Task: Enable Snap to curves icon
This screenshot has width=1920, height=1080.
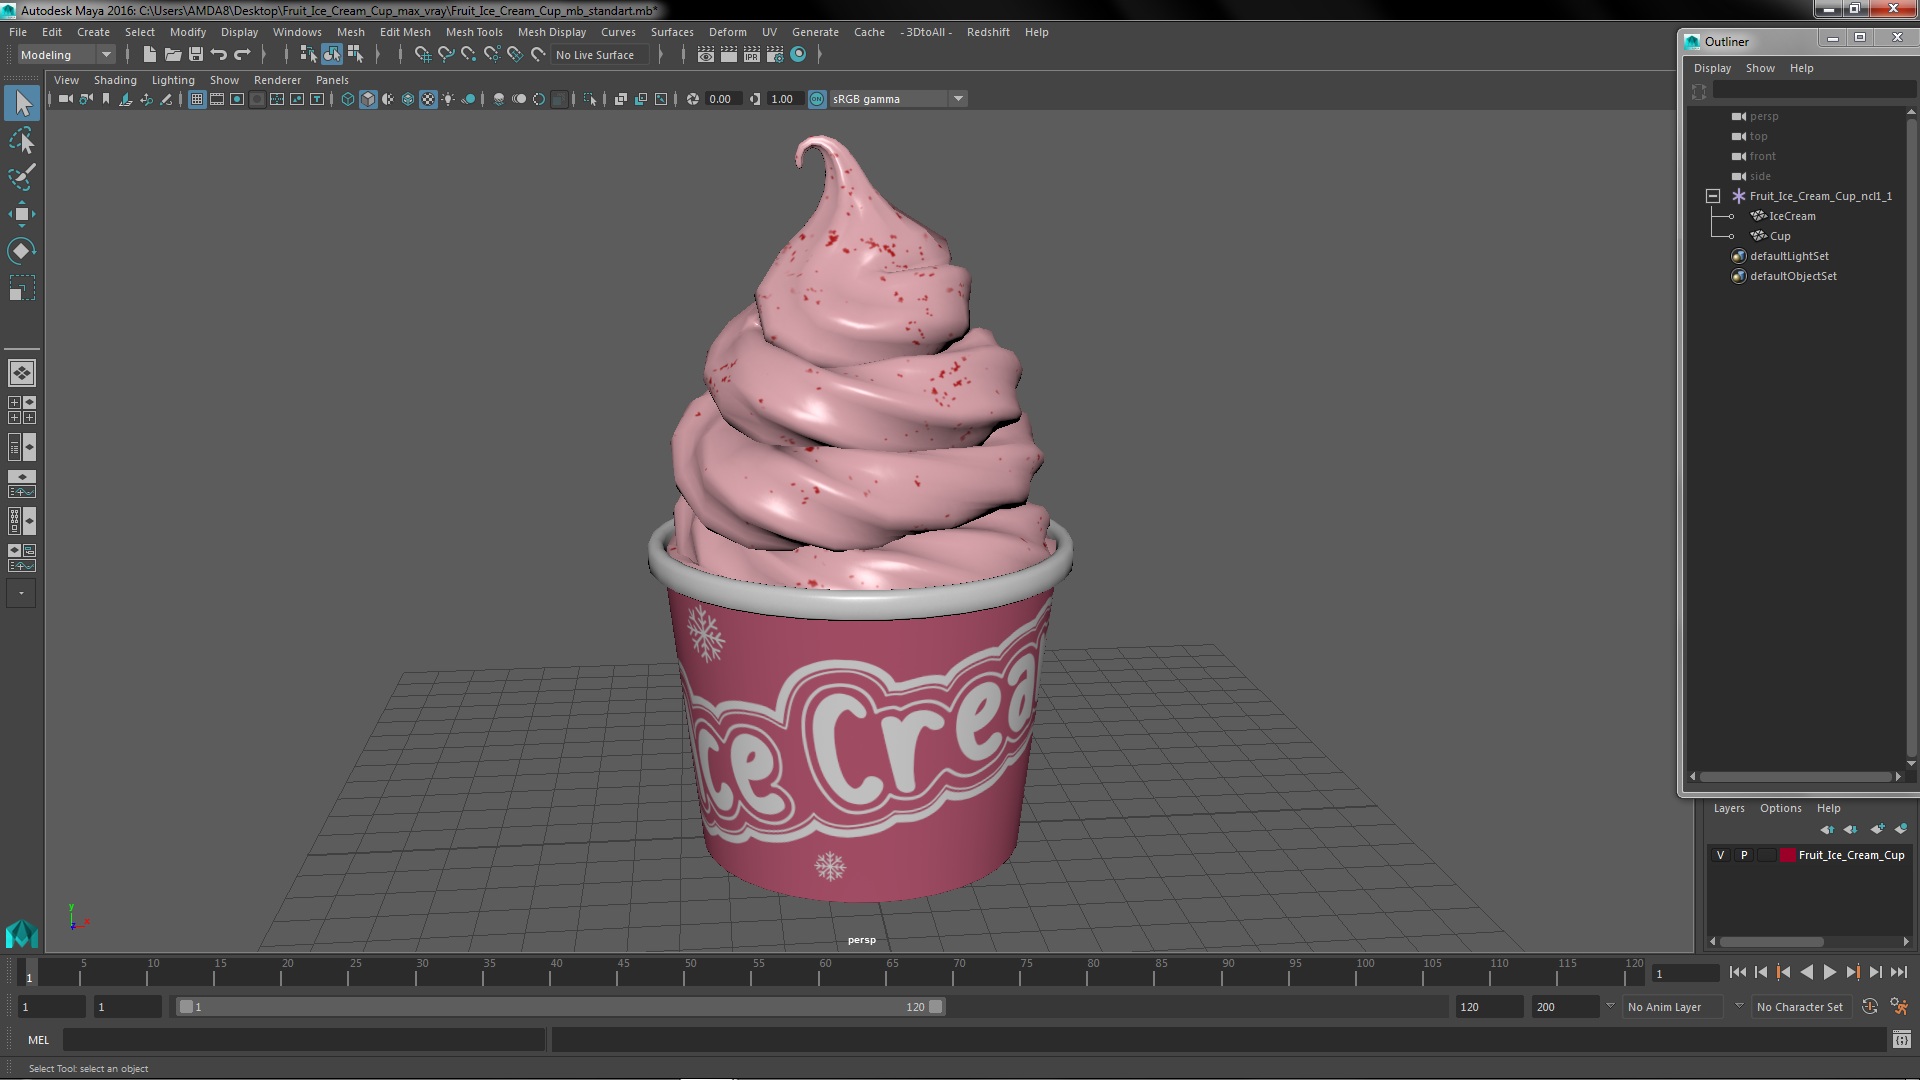Action: (x=446, y=55)
